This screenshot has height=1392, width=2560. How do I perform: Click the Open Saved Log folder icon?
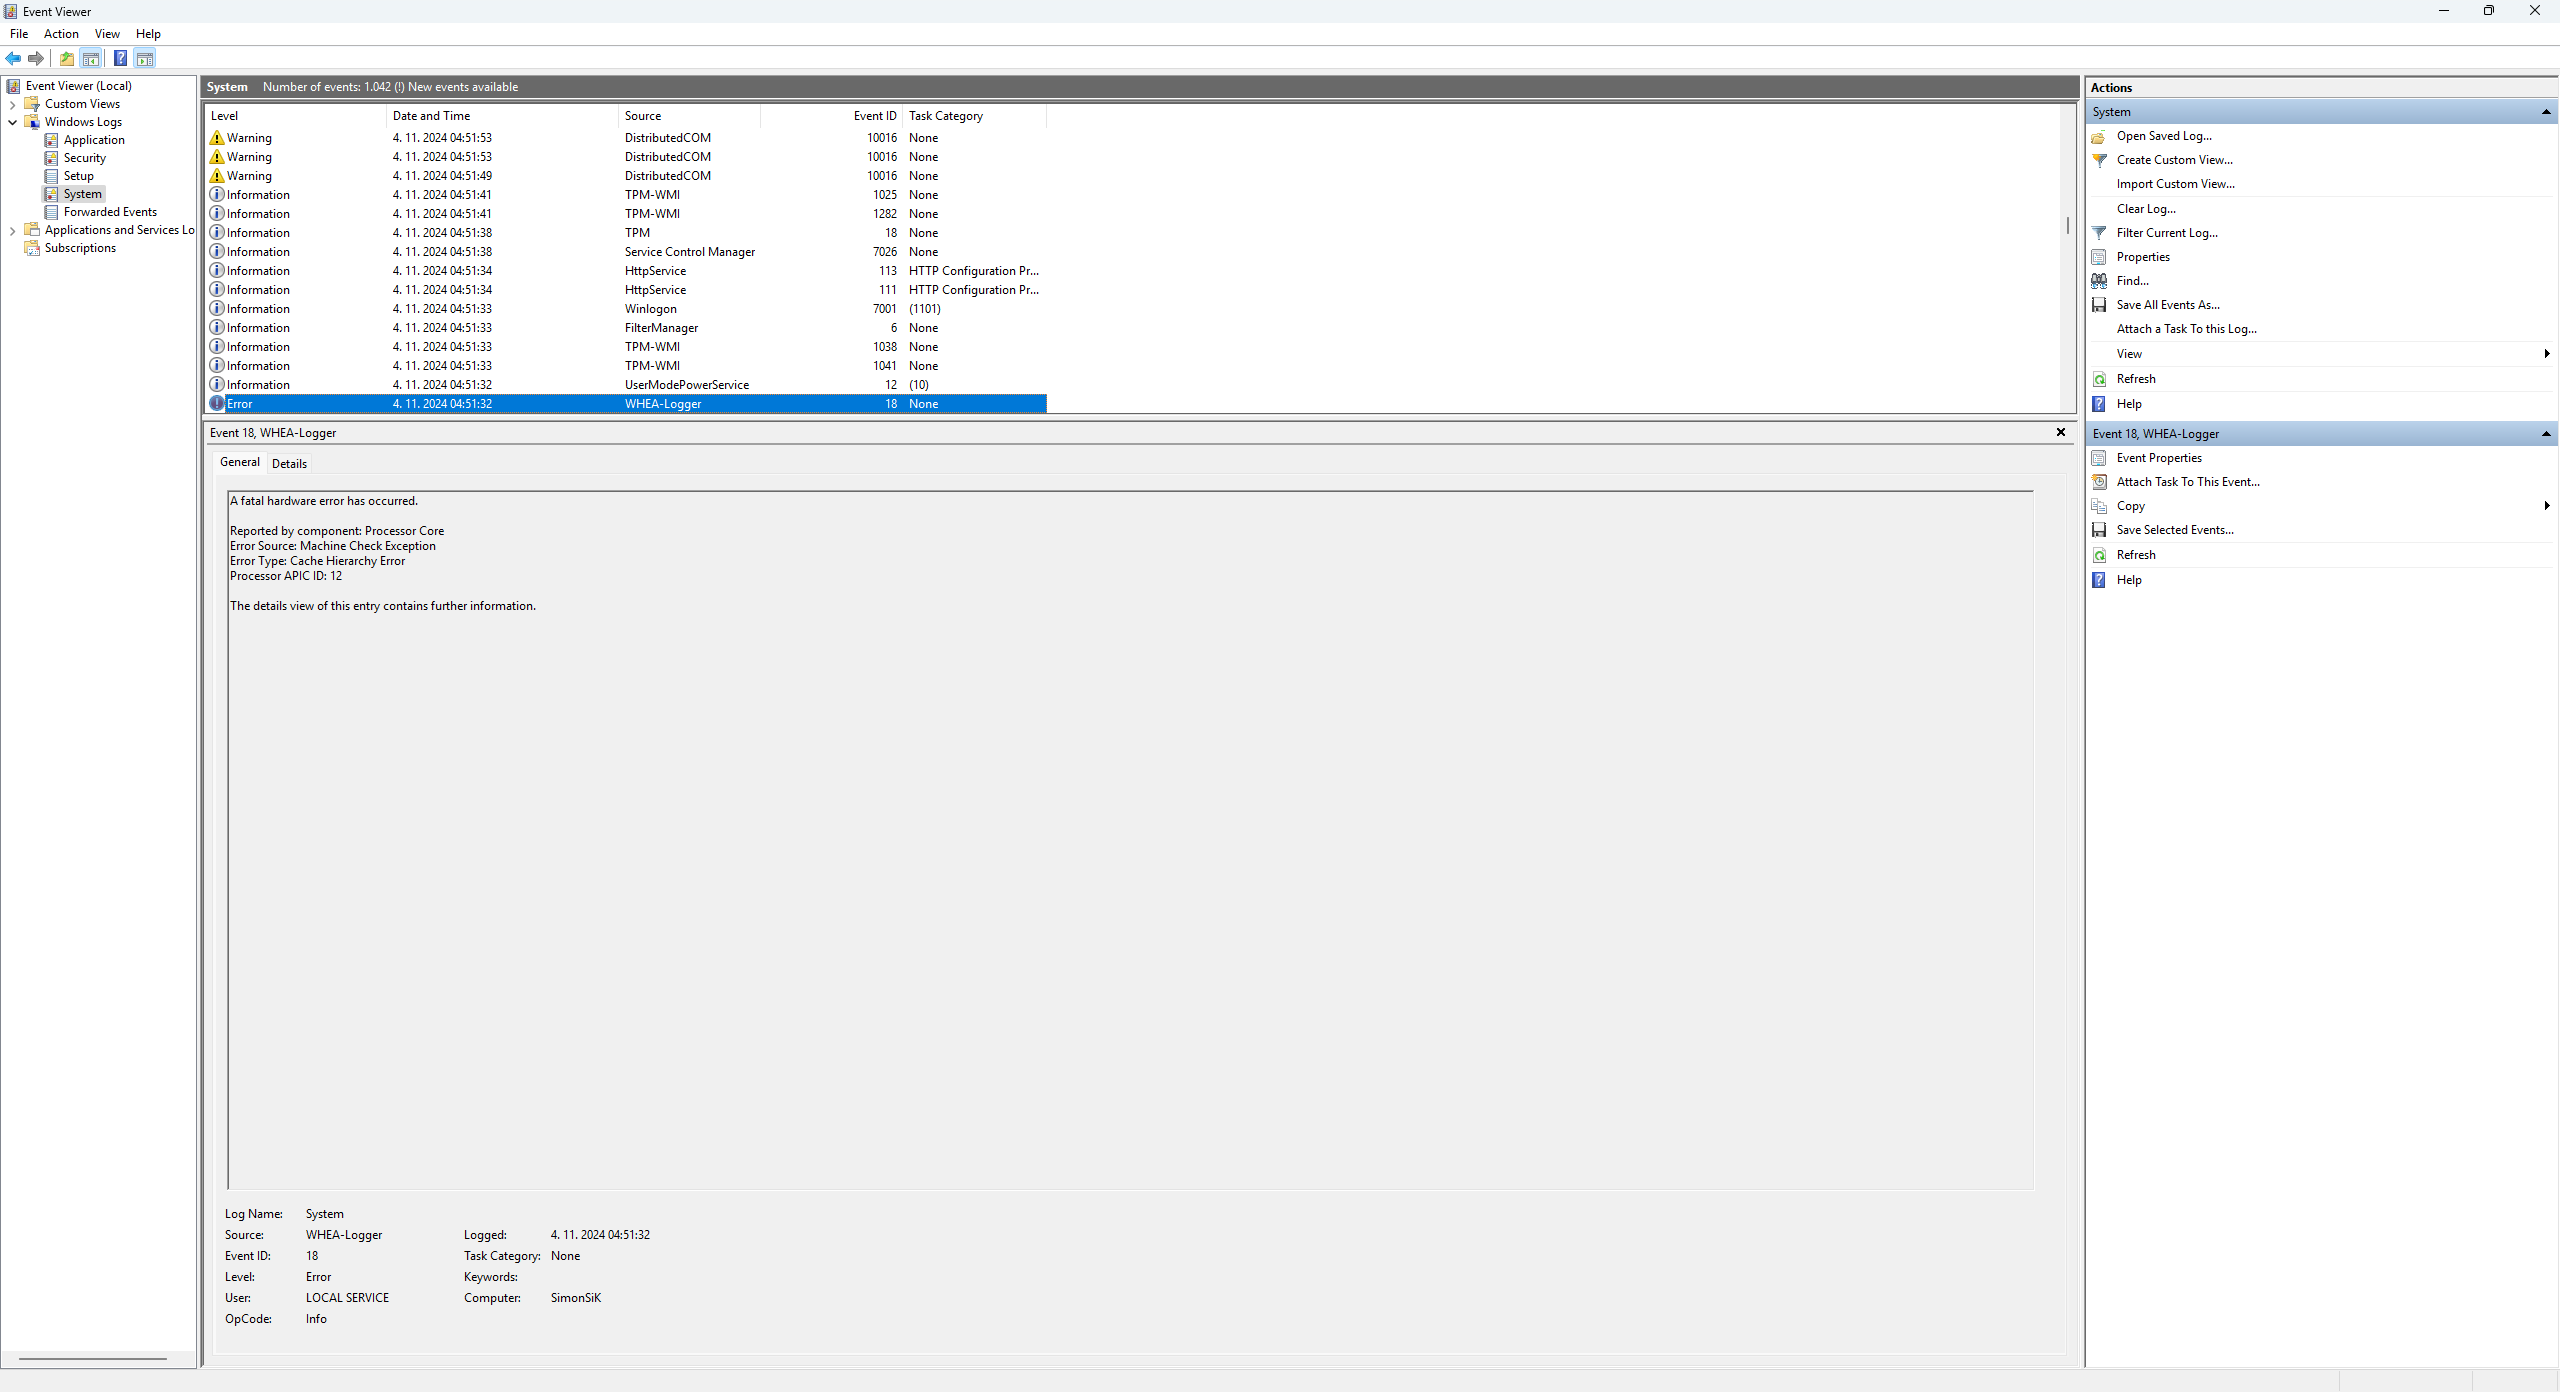[2099, 136]
